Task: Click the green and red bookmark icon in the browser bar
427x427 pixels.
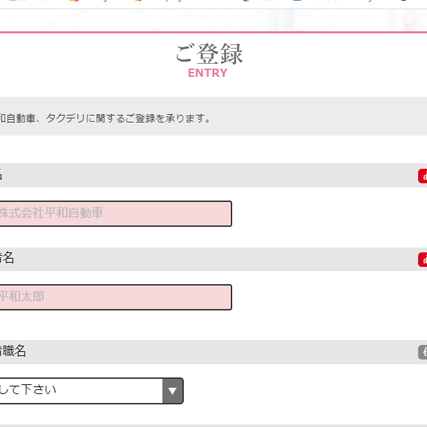Action: (246, 1)
